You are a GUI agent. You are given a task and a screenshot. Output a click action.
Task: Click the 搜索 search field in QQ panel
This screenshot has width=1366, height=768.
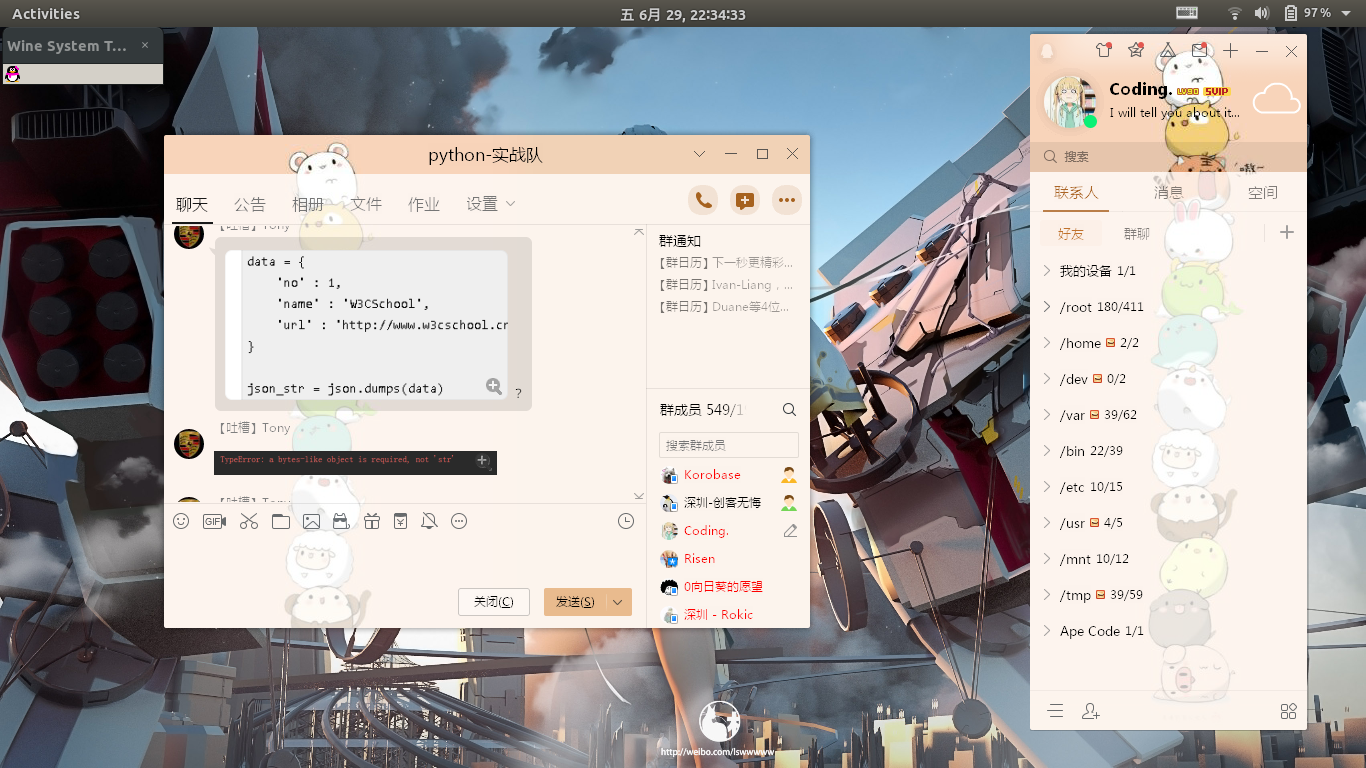[x=1168, y=157]
